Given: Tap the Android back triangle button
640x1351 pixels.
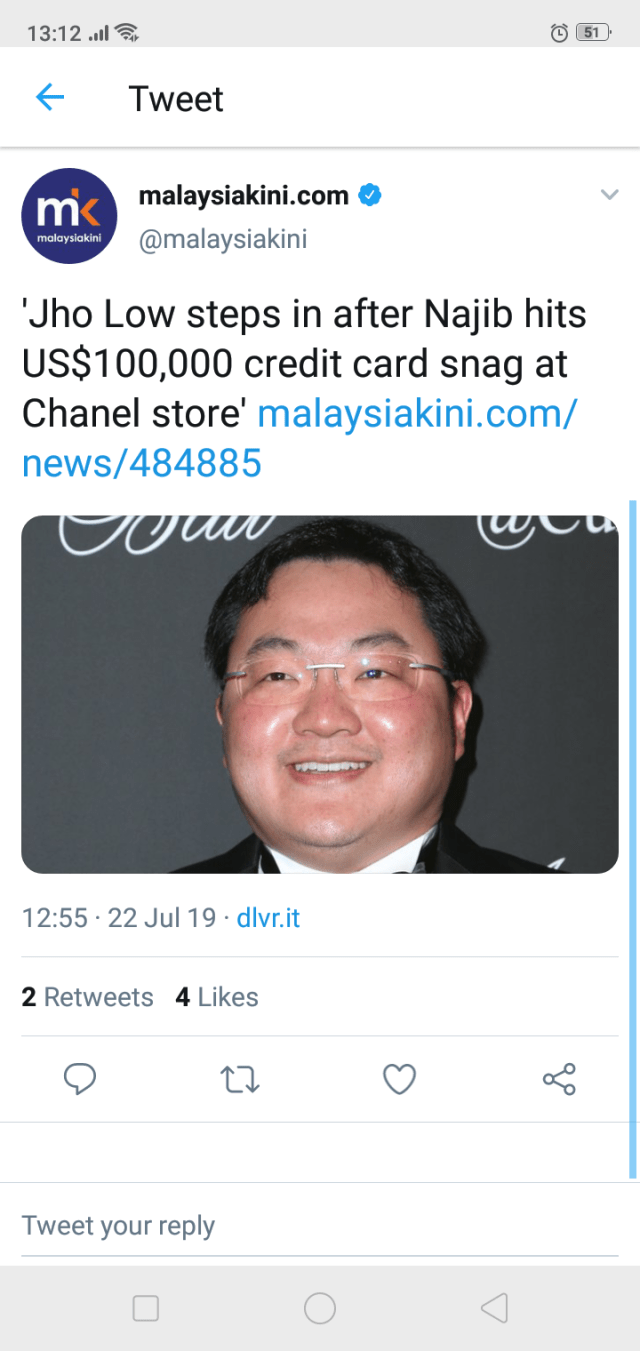Looking at the screenshot, I should tap(494, 1308).
